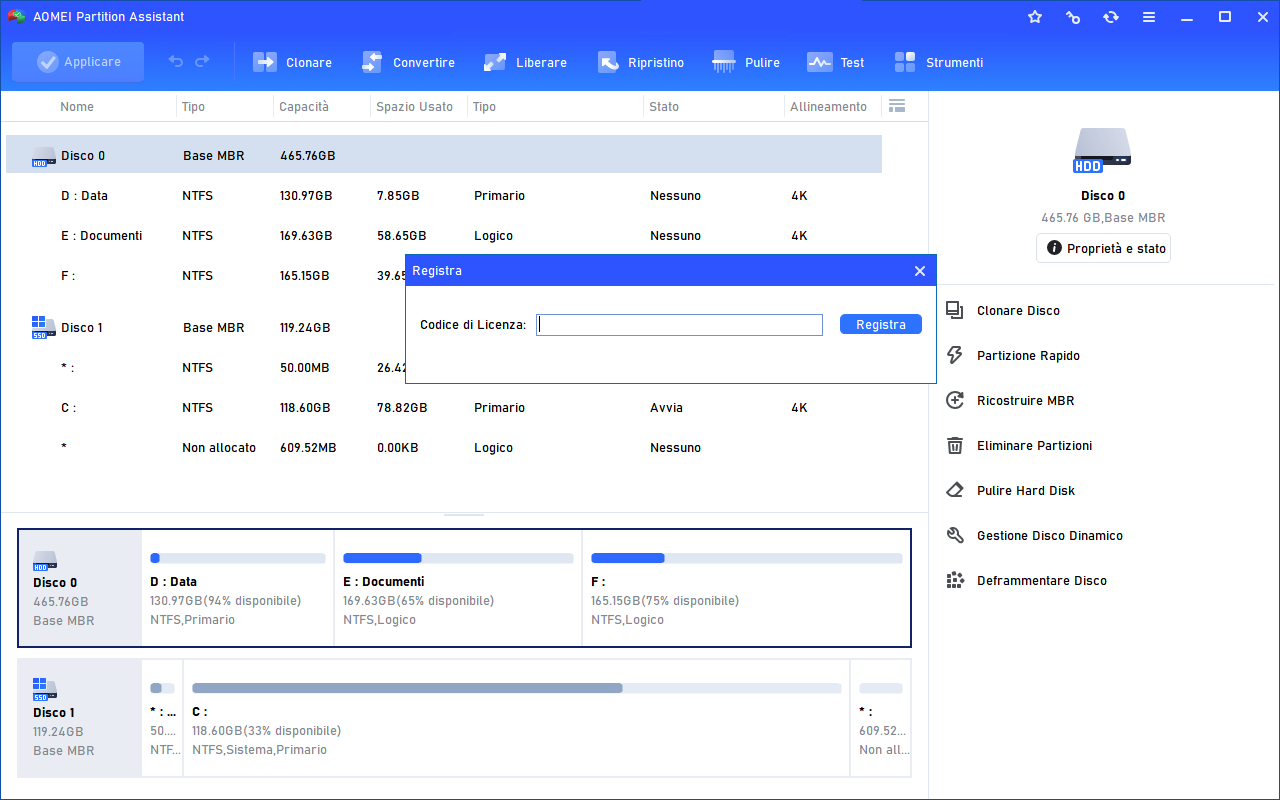Open the Test toolbar menu
Image resolution: width=1280 pixels, height=800 pixels.
click(836, 62)
